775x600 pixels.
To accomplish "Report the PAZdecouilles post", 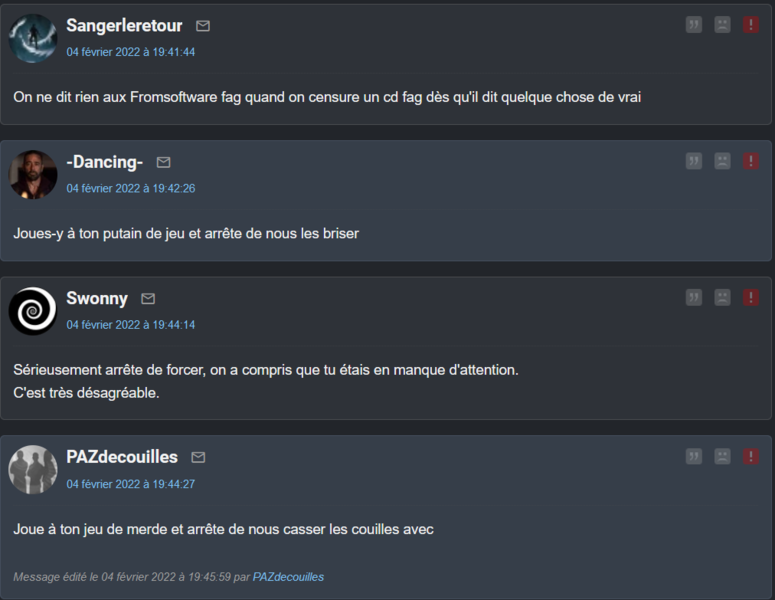I will tap(751, 456).
